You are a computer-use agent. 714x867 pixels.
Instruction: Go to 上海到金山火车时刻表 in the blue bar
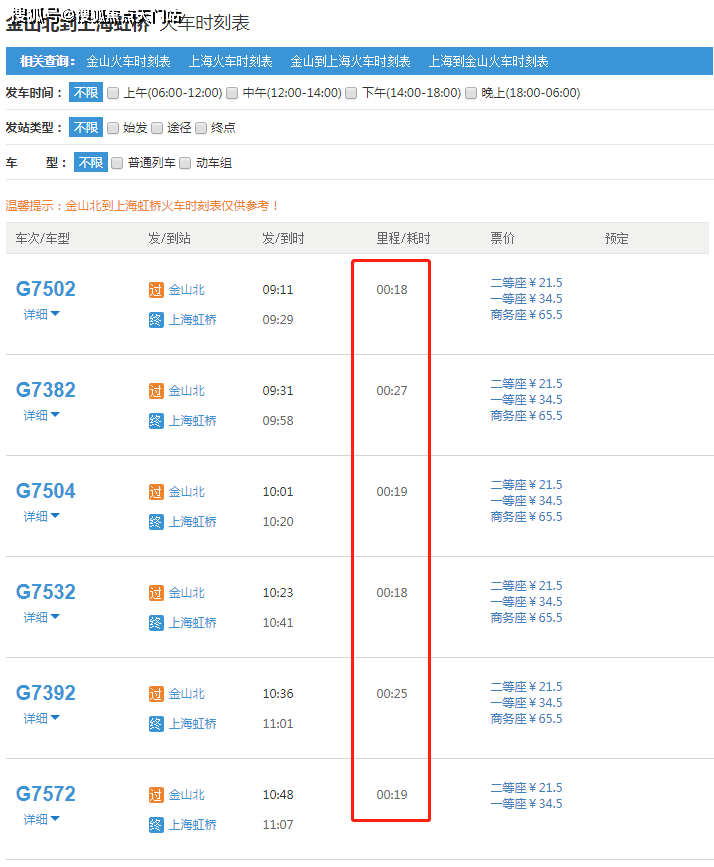coord(488,62)
